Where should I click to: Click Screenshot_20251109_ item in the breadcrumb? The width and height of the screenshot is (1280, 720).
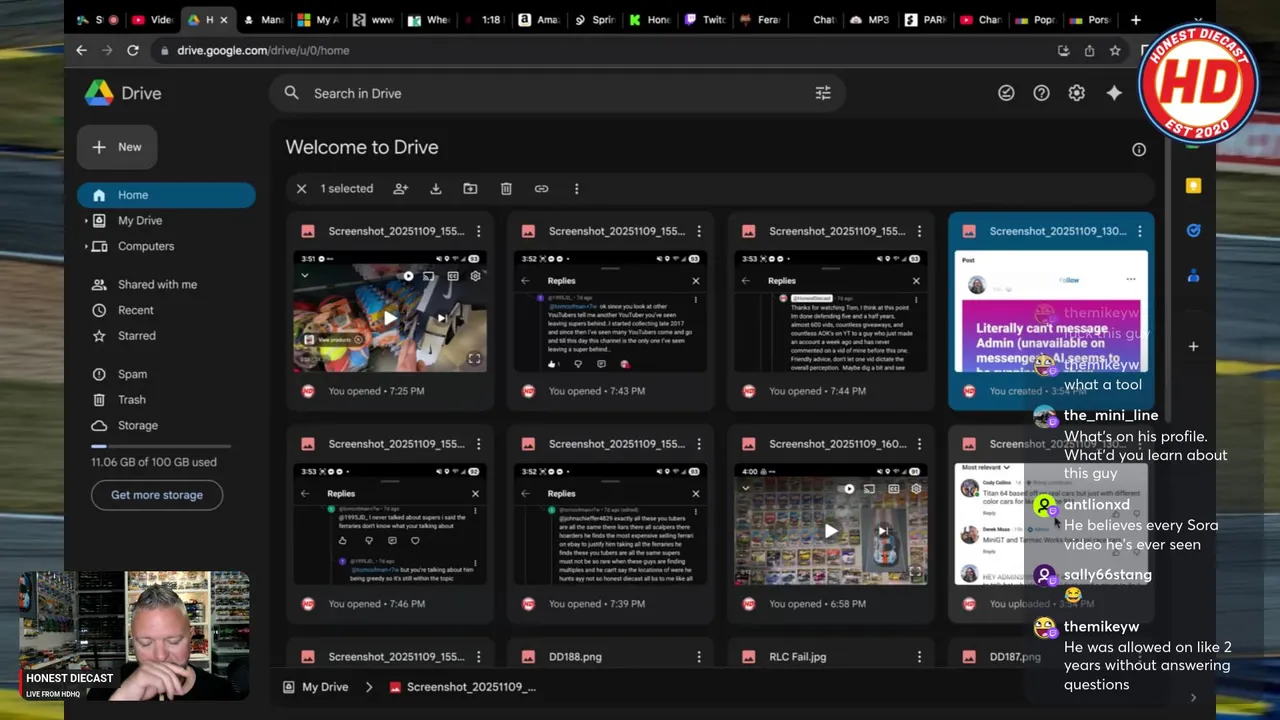tap(462, 687)
